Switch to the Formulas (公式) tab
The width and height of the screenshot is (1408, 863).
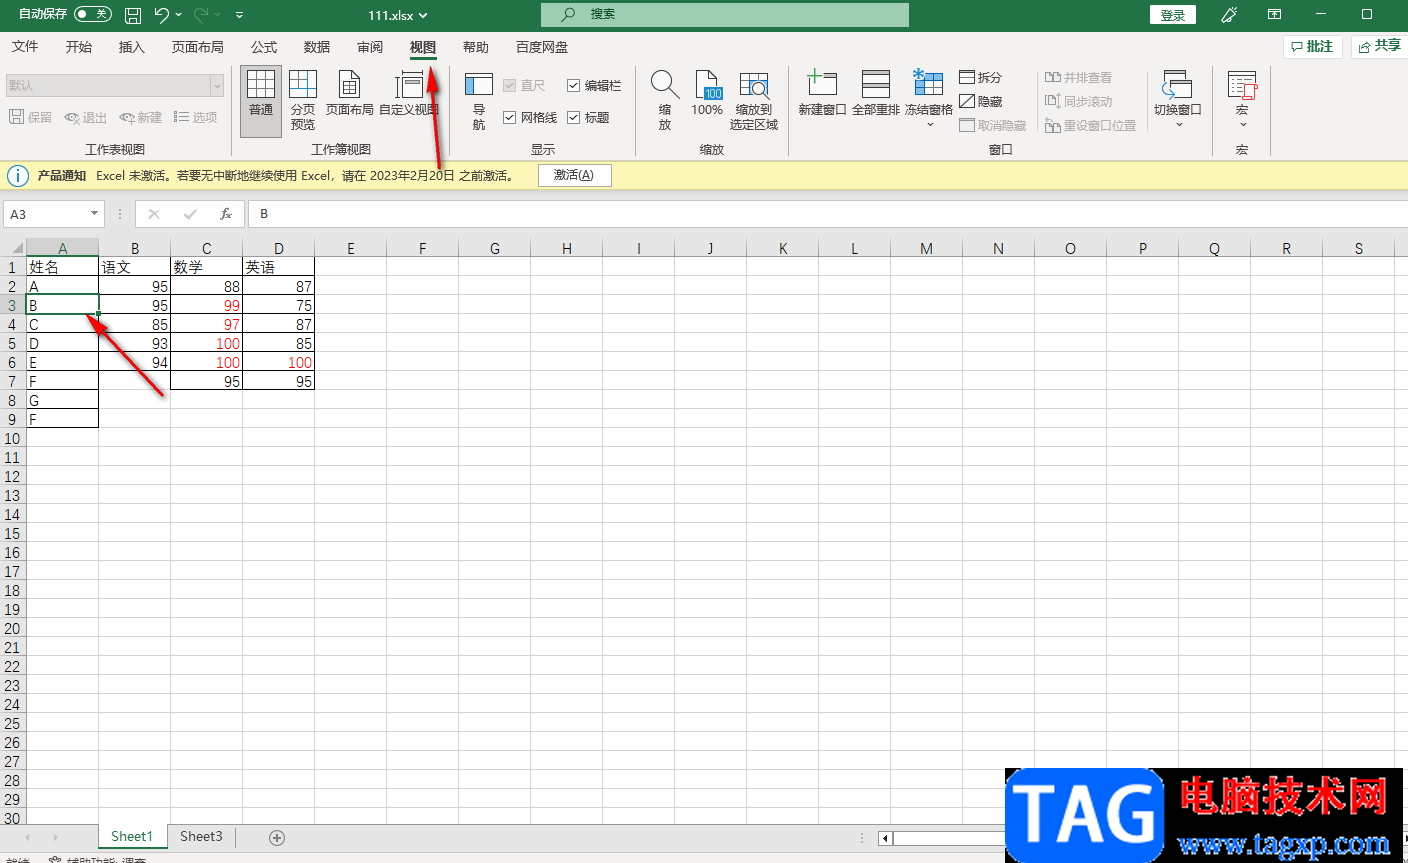tap(264, 47)
